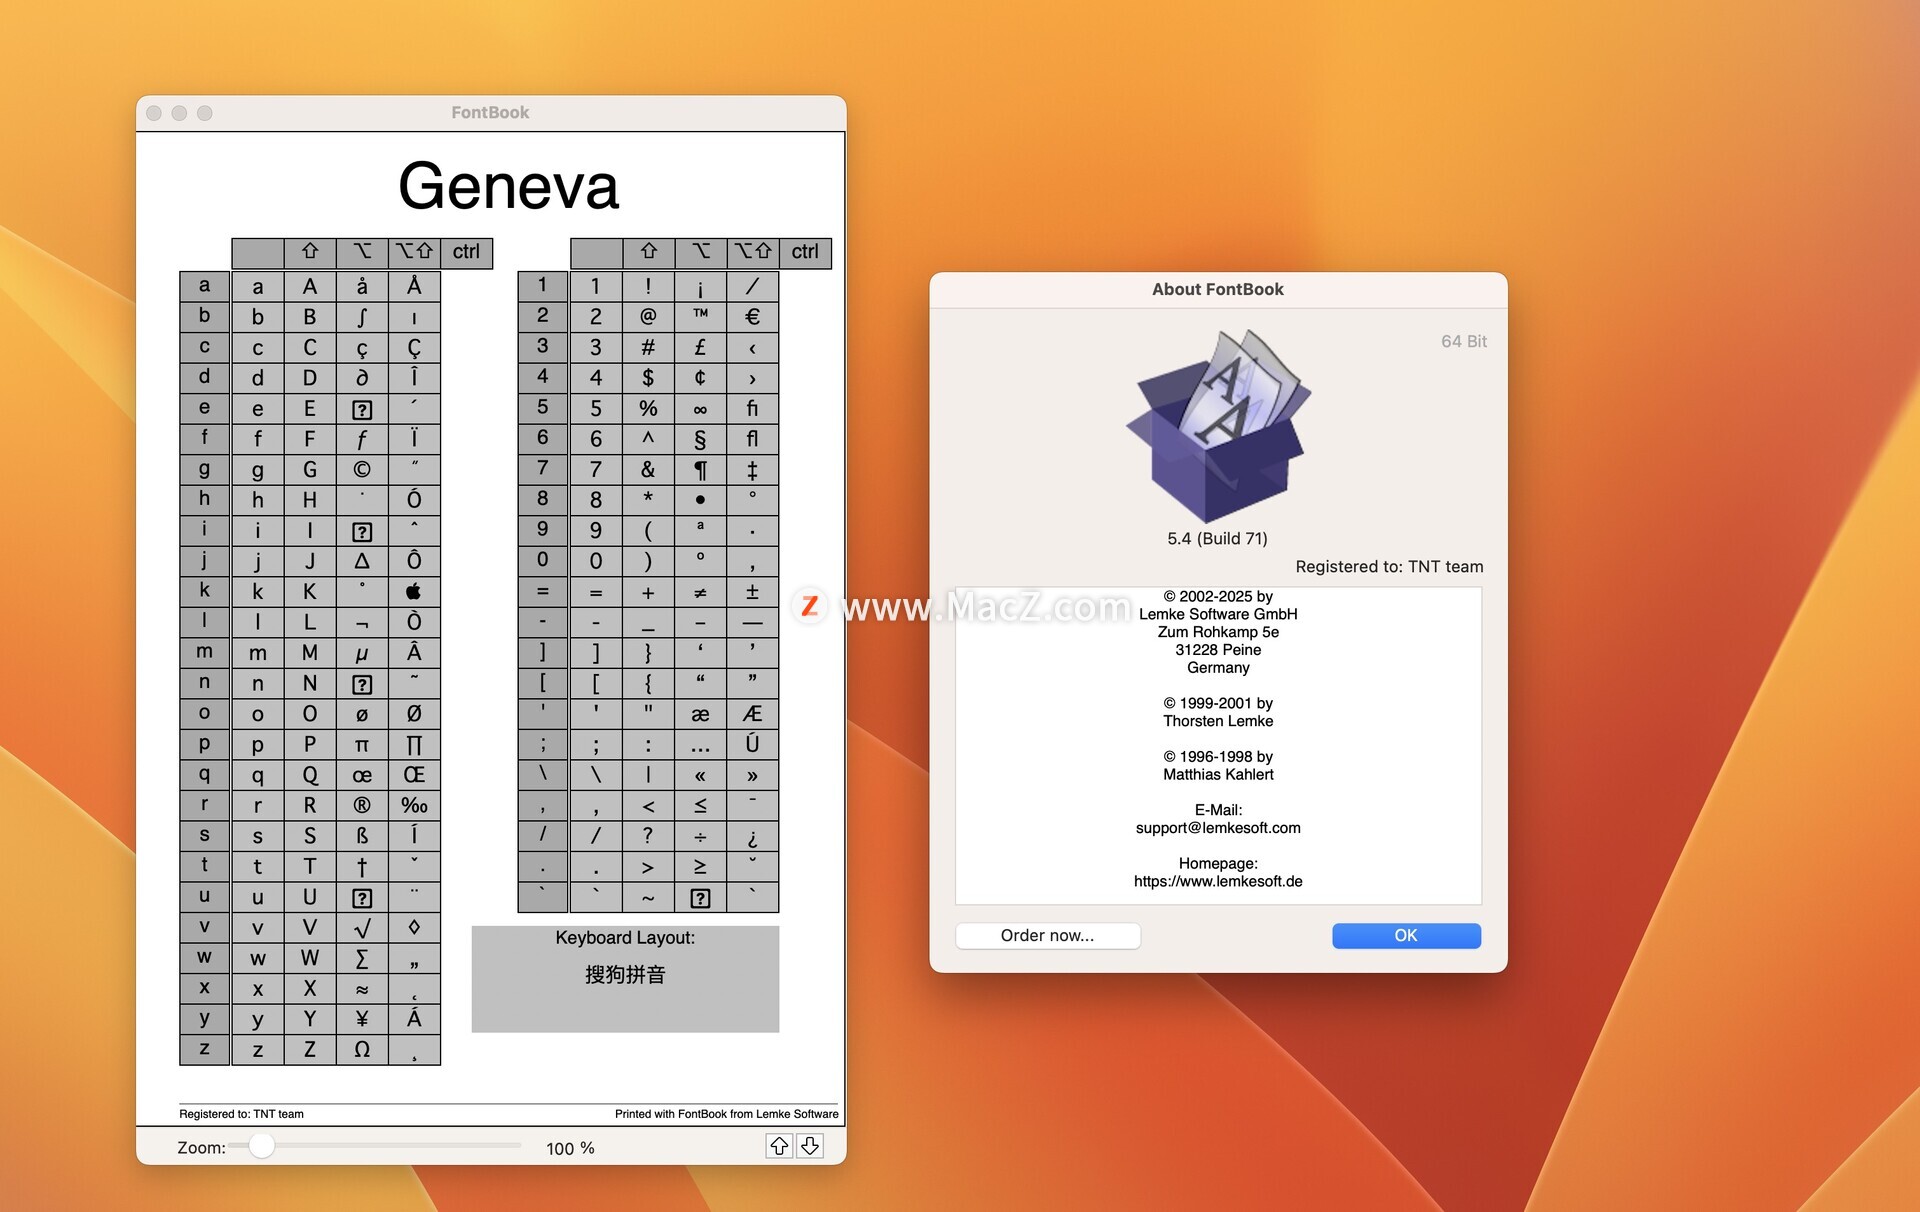Click the 100 % zoom value

point(570,1148)
